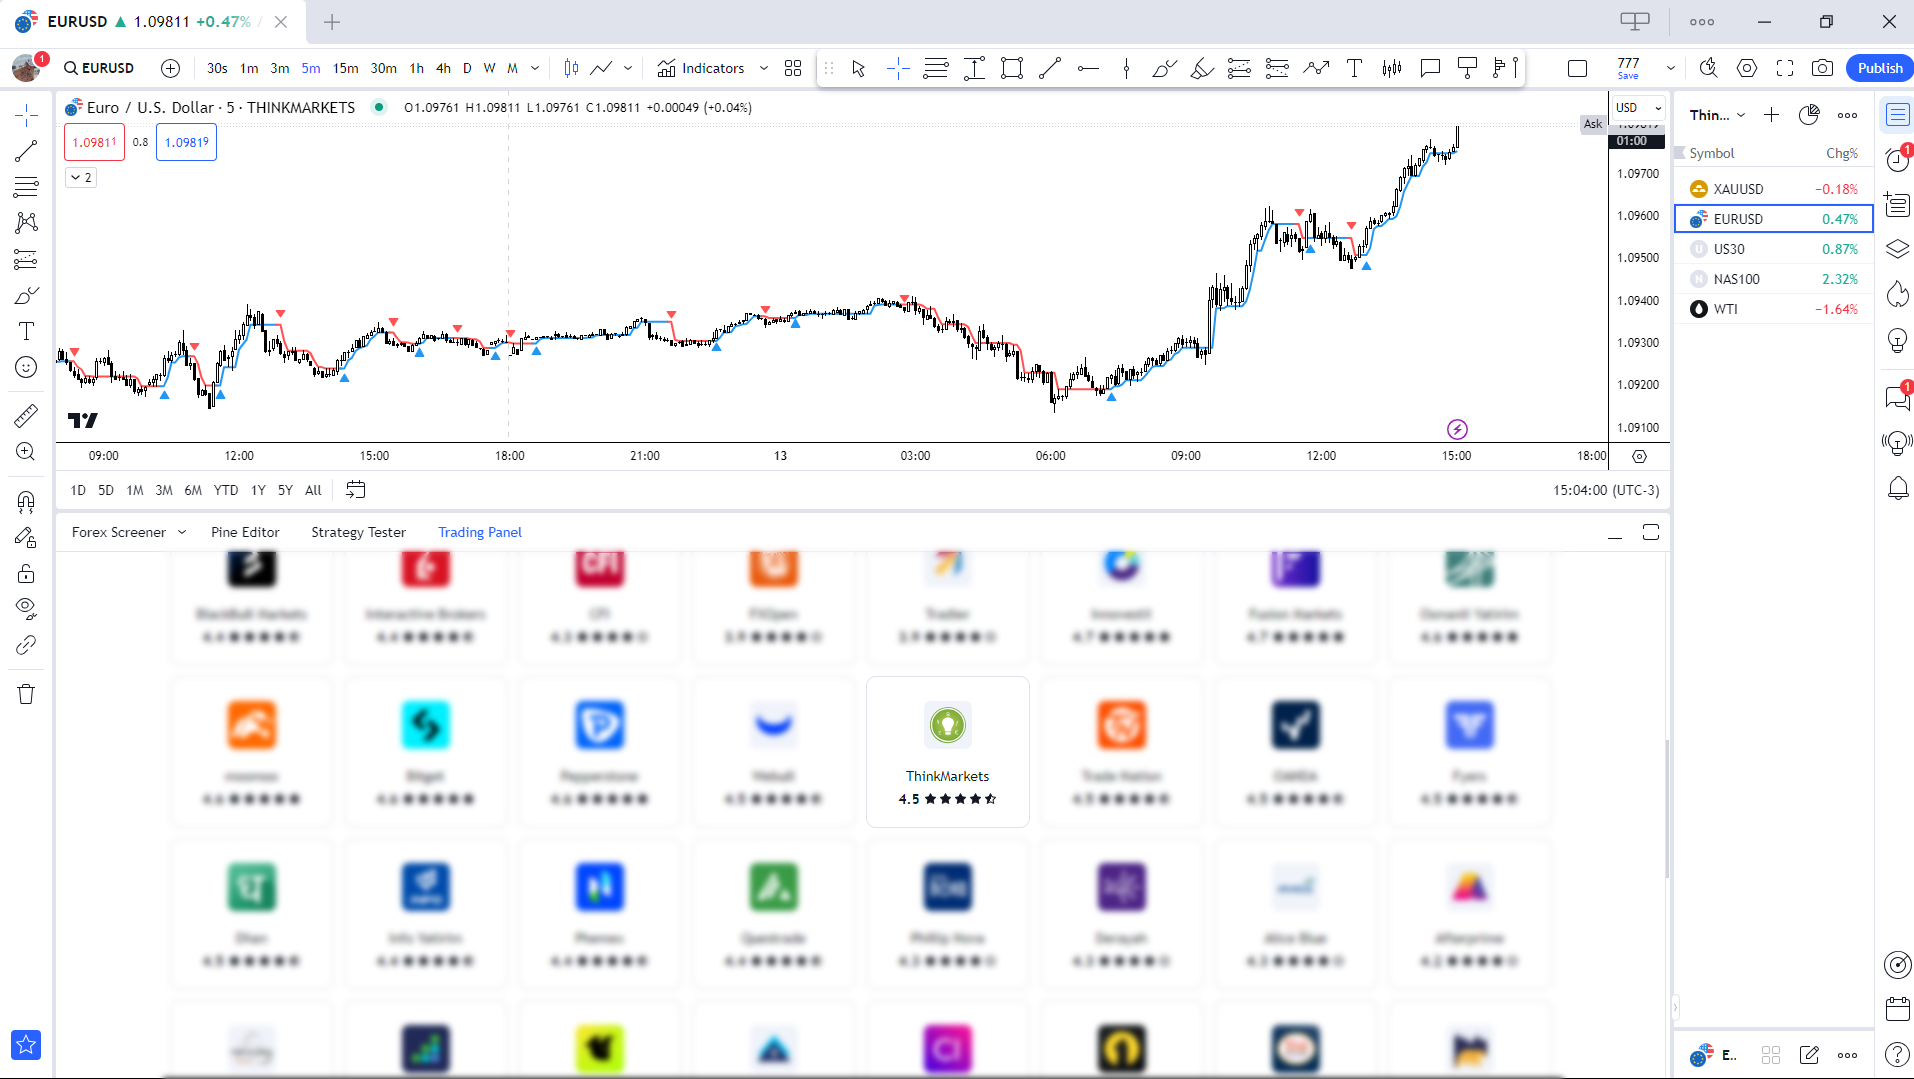Viewport: 1914px width, 1079px height.
Task: Select the ThinkMarkets broker card
Action: [947, 752]
